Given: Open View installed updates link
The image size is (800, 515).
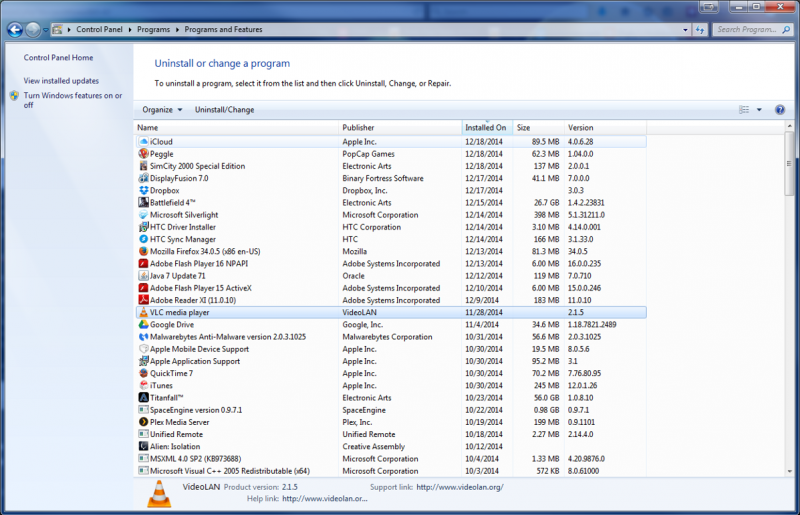Looking at the screenshot, I should 61,81.
